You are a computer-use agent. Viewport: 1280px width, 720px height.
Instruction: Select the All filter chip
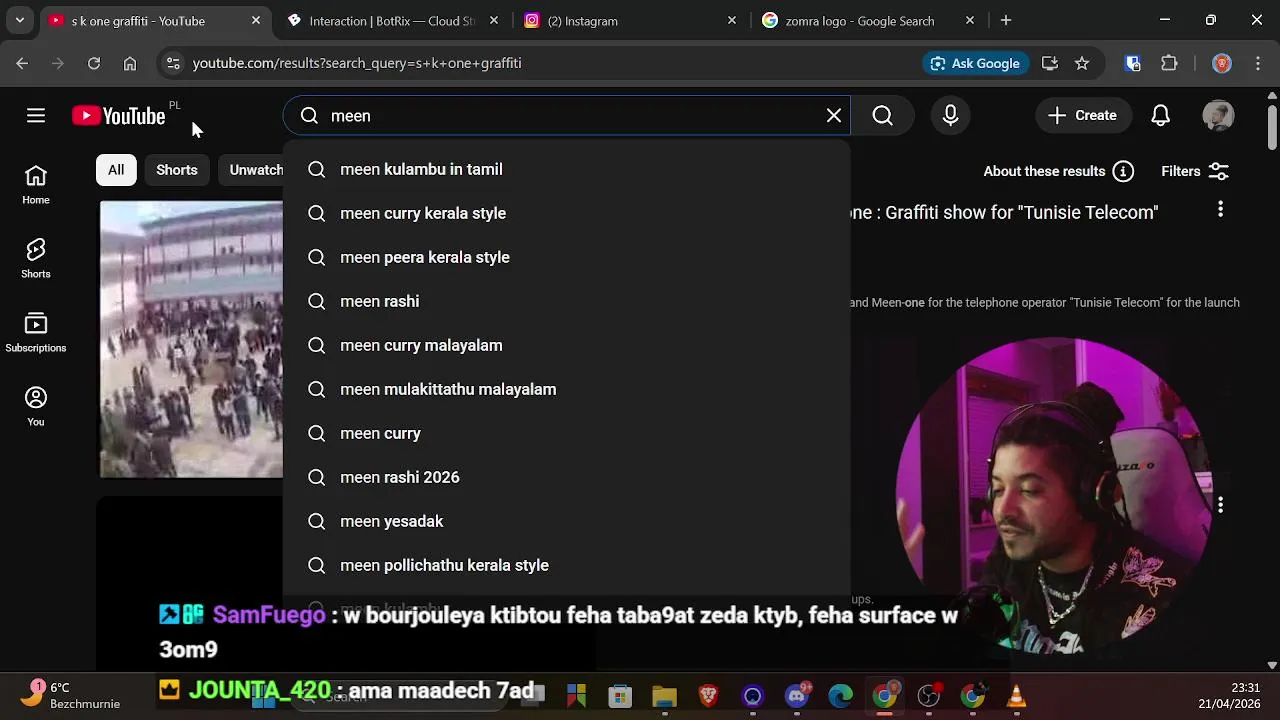[116, 170]
